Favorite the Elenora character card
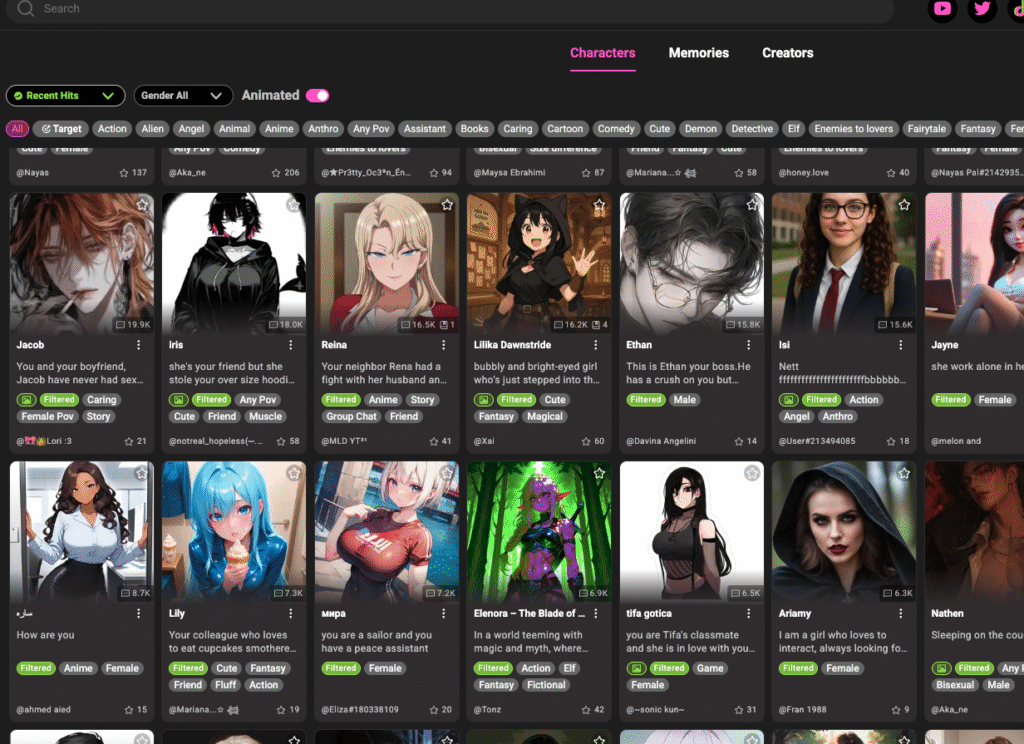The width and height of the screenshot is (1024, 744). [x=599, y=473]
